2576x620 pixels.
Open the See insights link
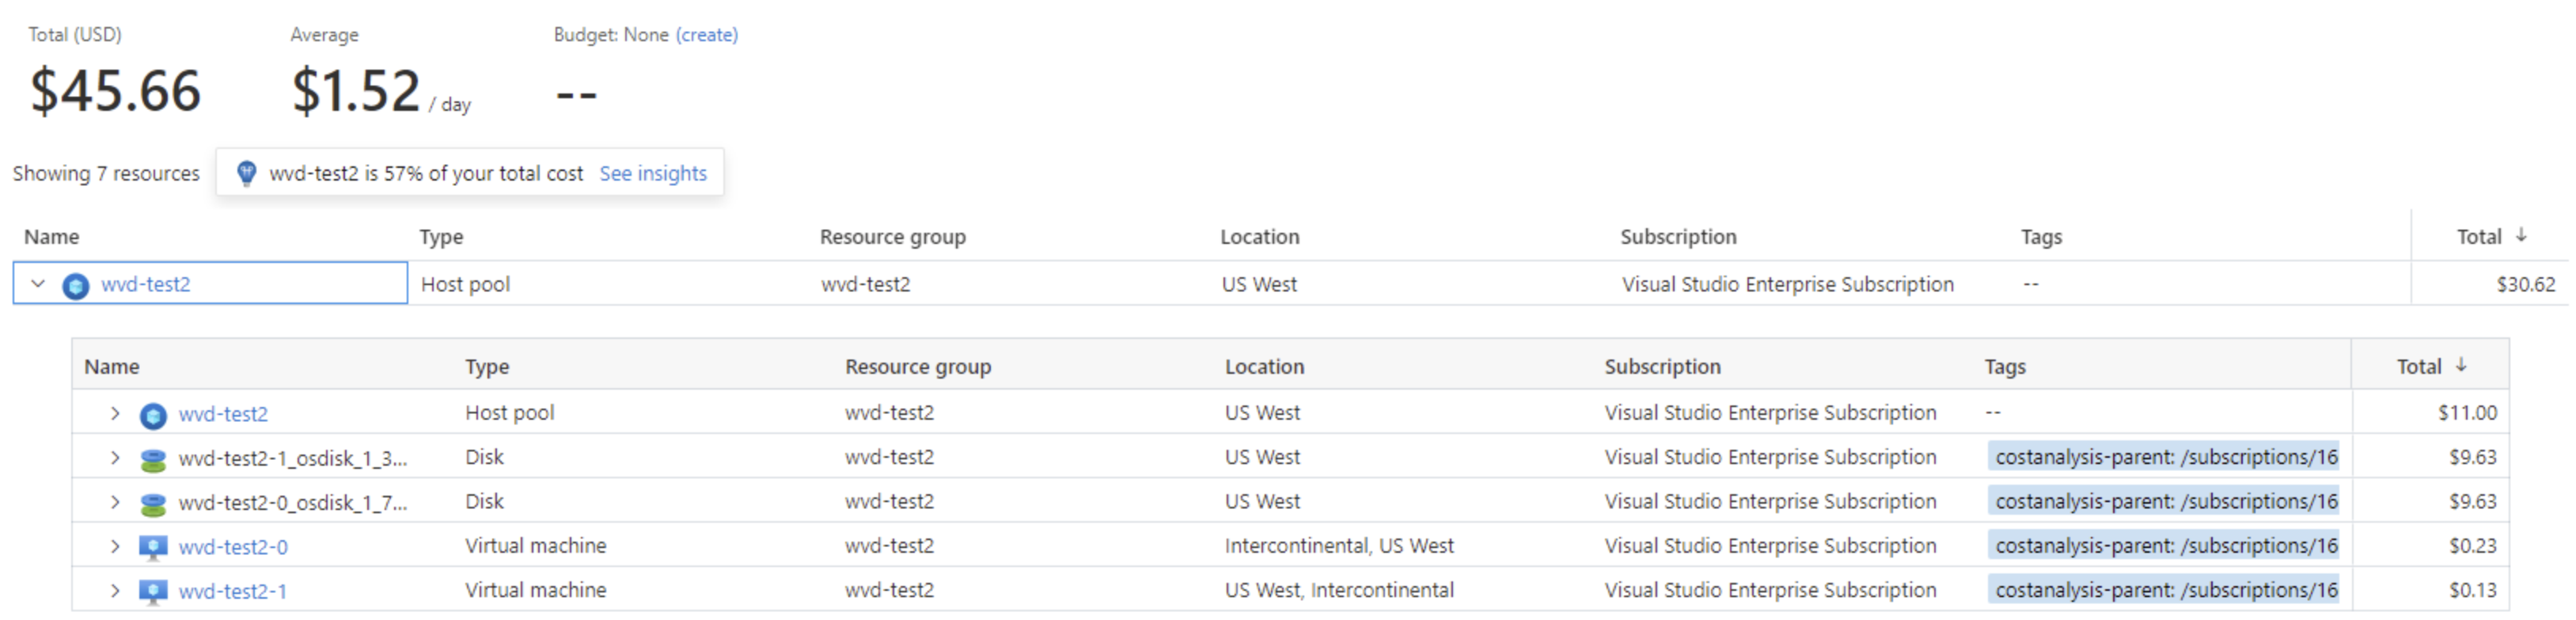point(653,173)
